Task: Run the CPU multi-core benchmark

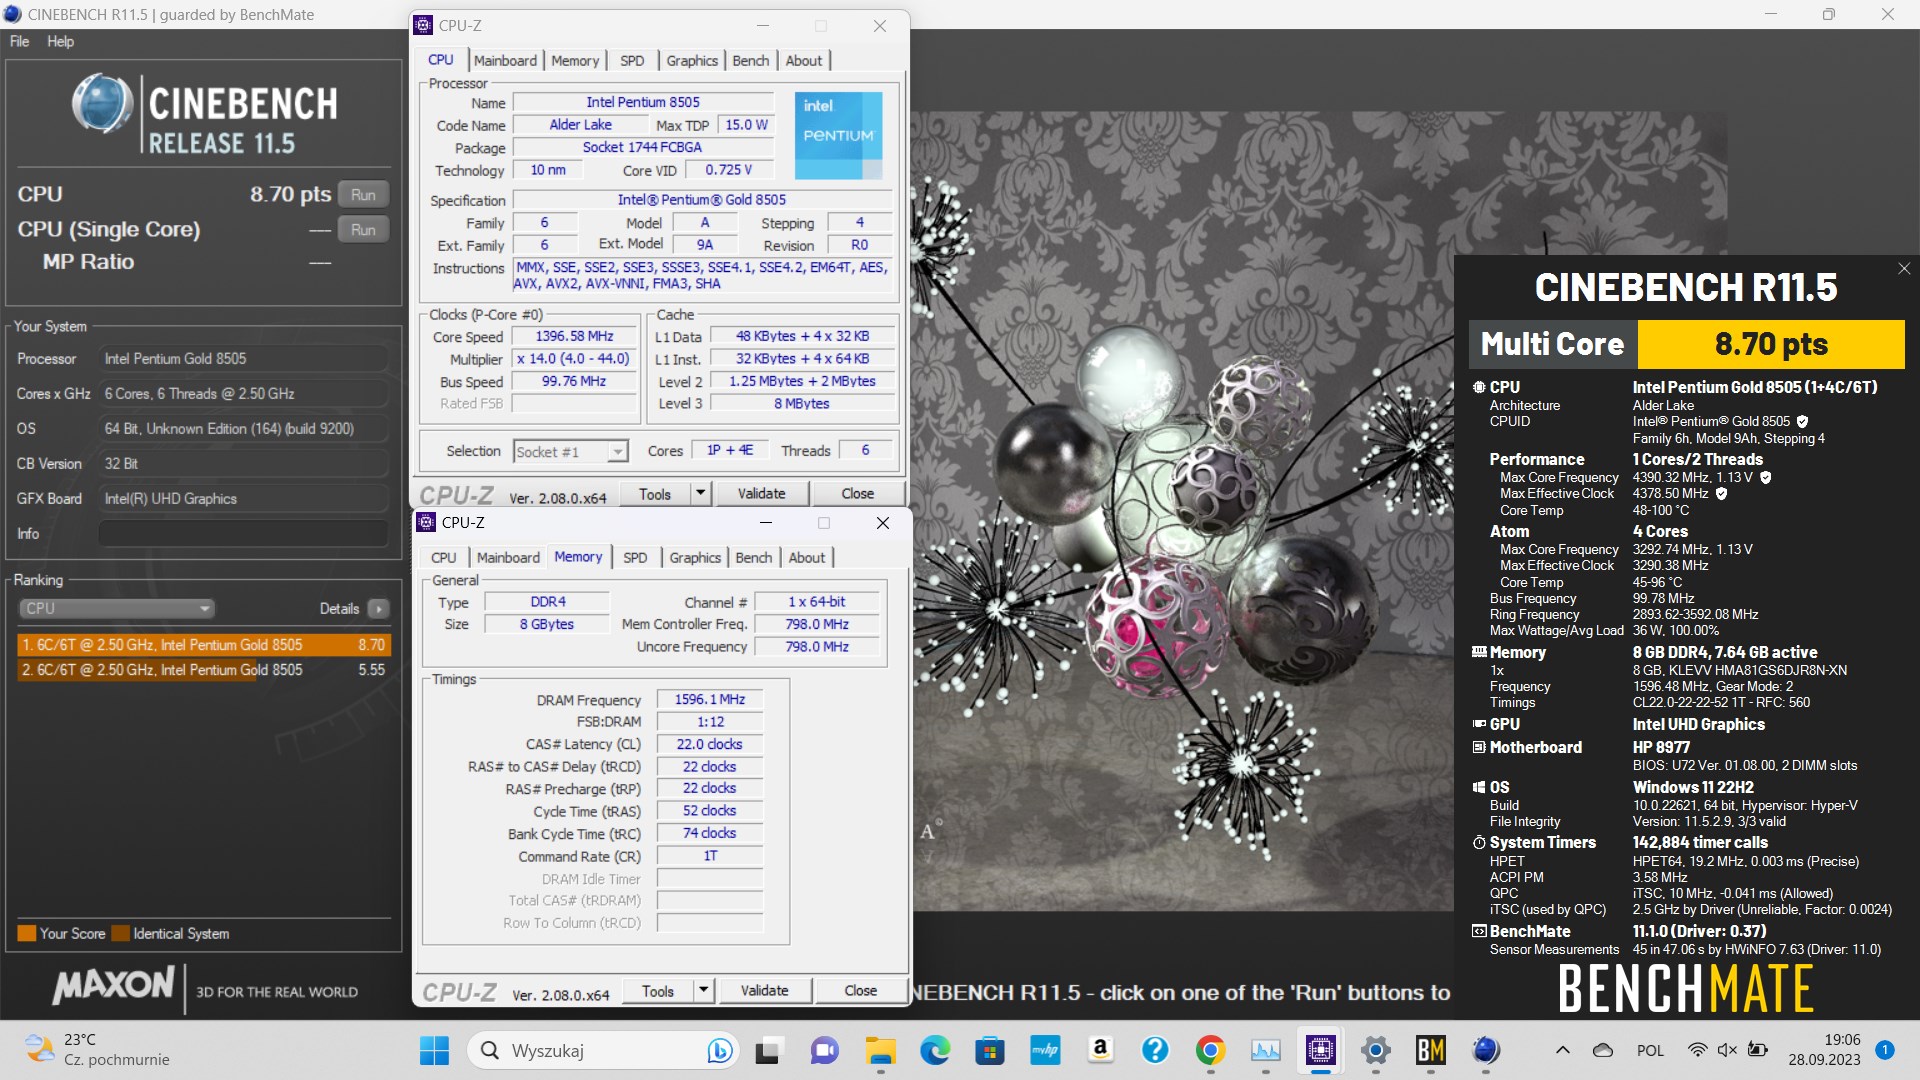Action: 363,195
